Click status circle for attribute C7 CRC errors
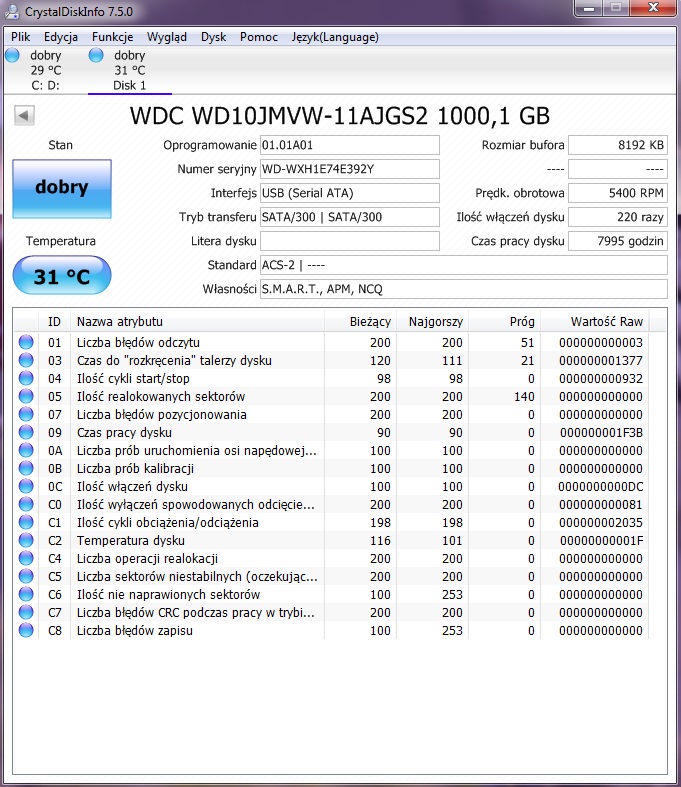 click(x=26, y=612)
